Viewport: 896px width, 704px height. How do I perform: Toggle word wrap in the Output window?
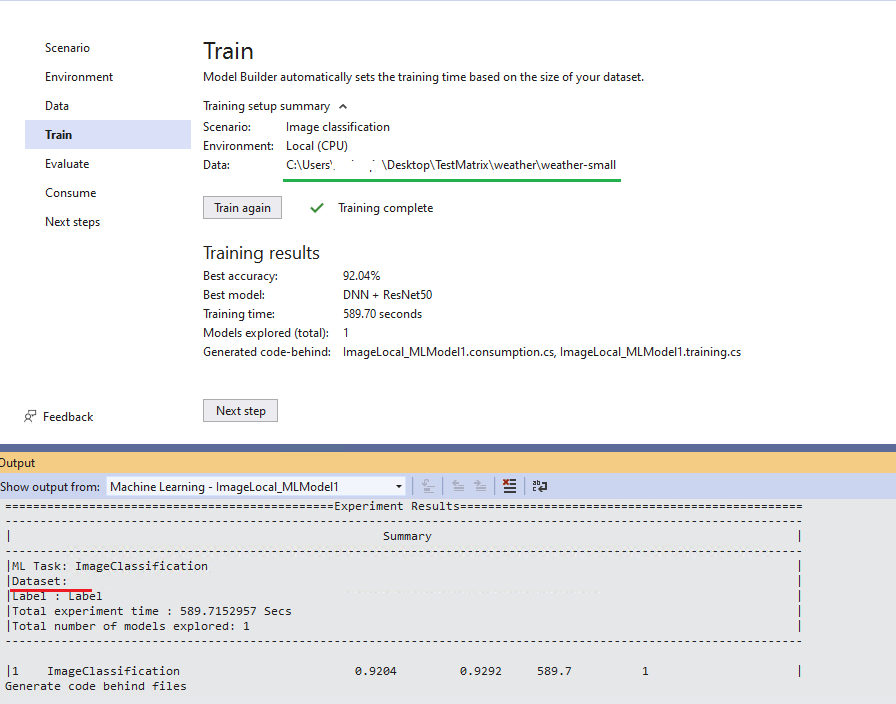[x=539, y=486]
